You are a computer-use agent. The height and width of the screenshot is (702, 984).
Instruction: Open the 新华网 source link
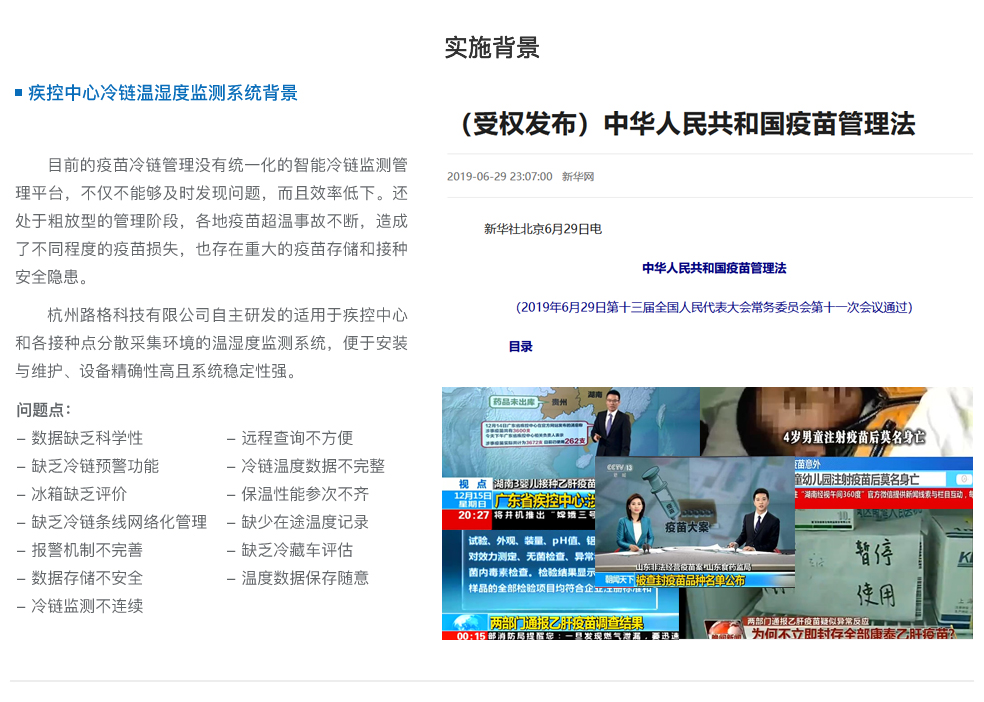coord(578,177)
